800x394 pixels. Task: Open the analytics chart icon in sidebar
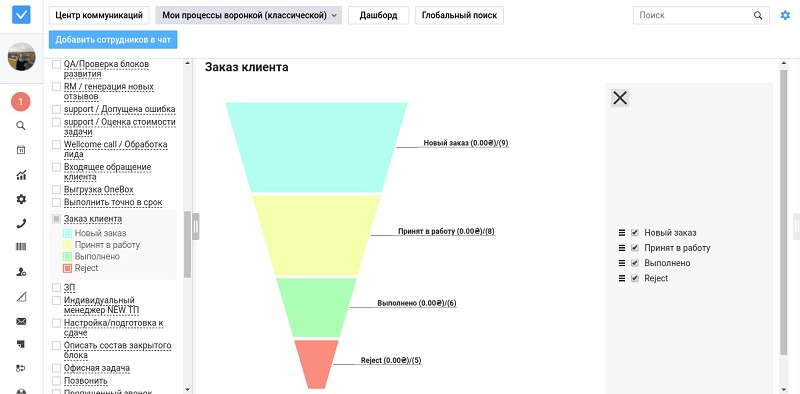(21, 175)
